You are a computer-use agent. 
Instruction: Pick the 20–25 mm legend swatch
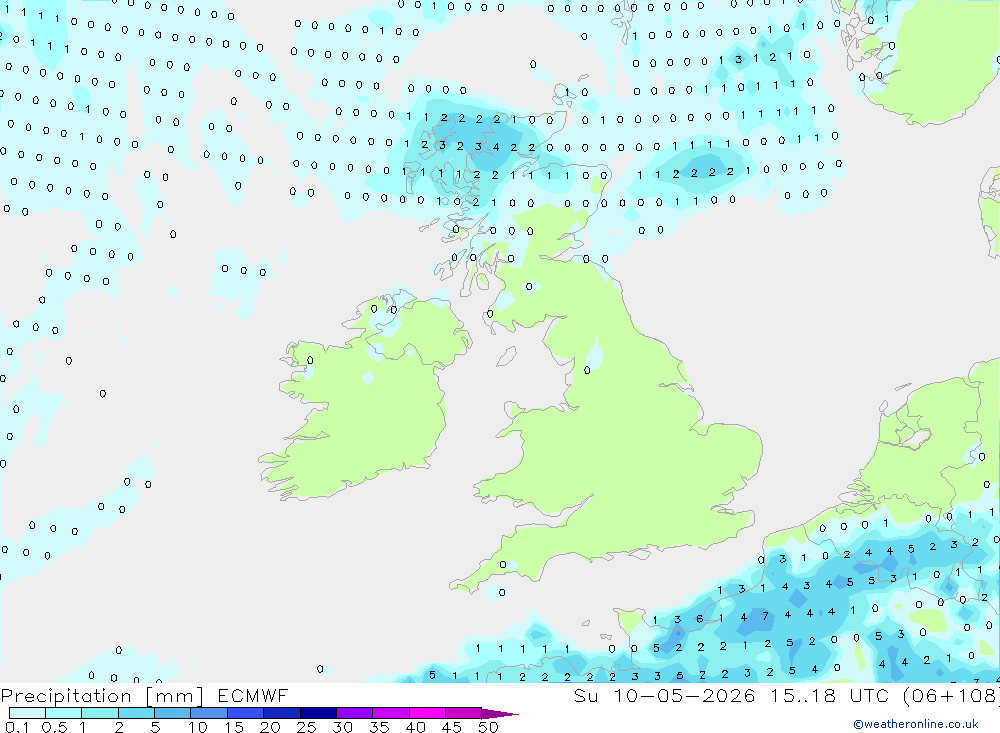coord(282,713)
